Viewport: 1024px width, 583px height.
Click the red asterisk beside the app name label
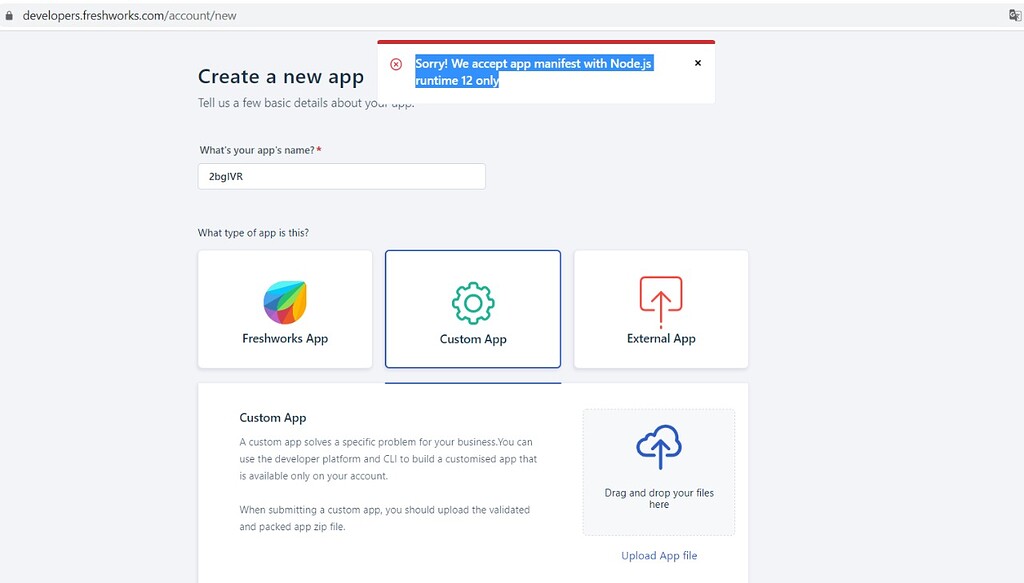click(x=318, y=149)
